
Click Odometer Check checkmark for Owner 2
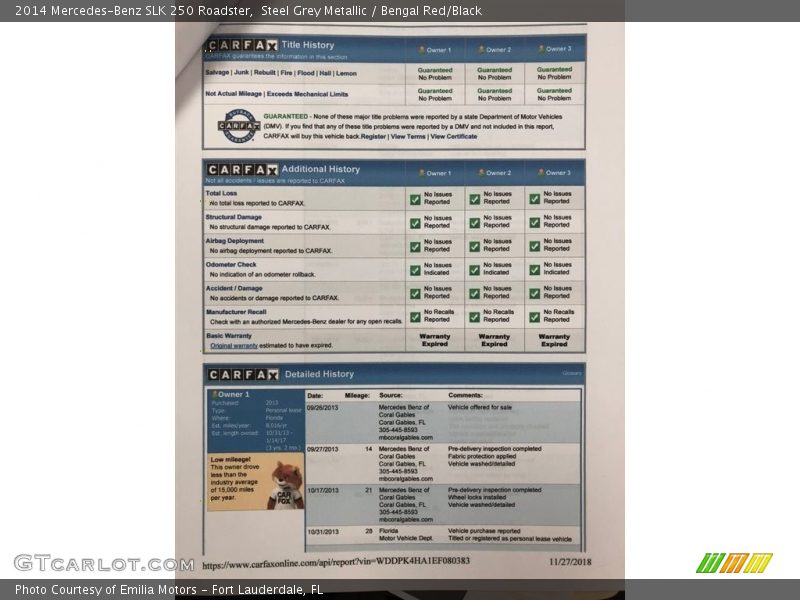click(x=474, y=270)
